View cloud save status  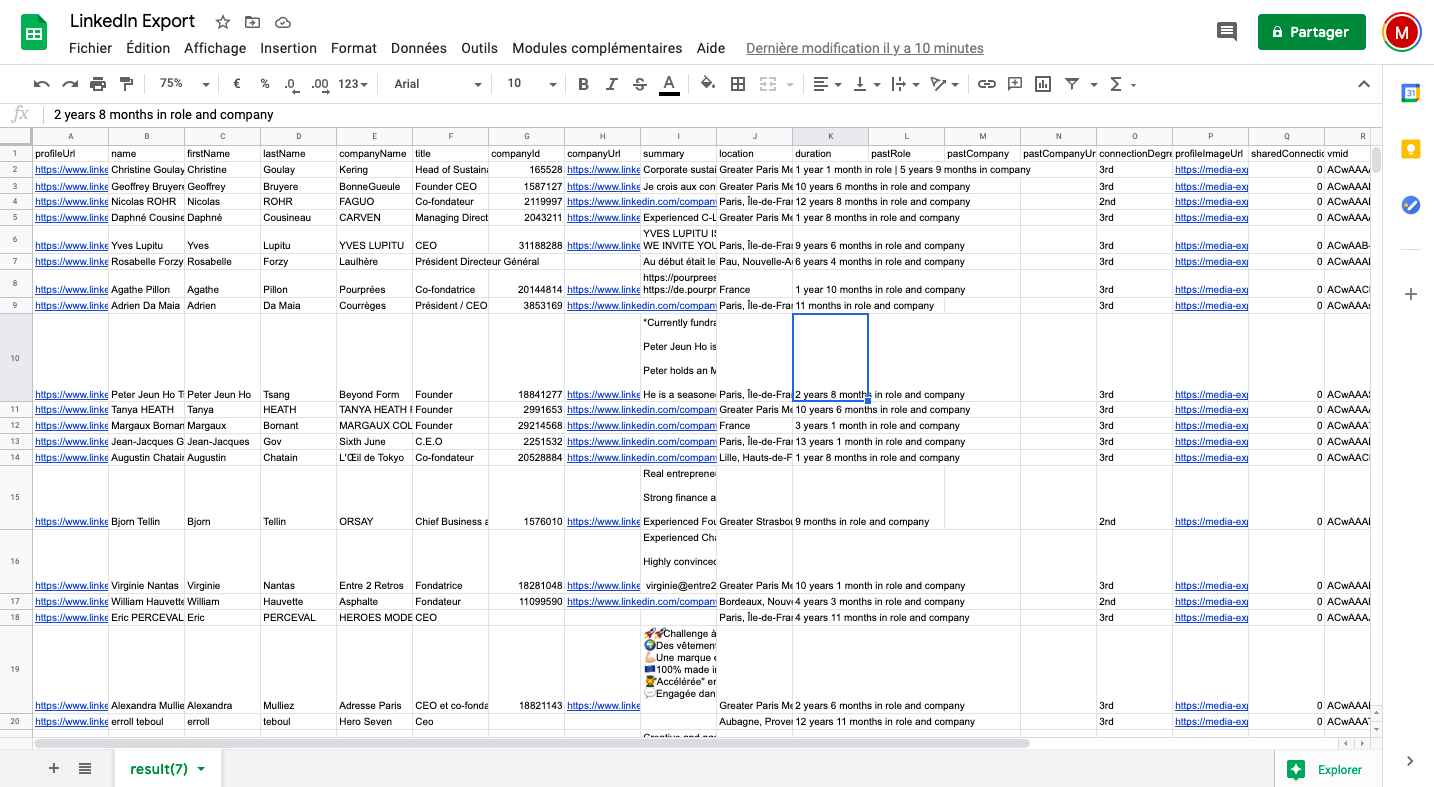click(x=282, y=22)
